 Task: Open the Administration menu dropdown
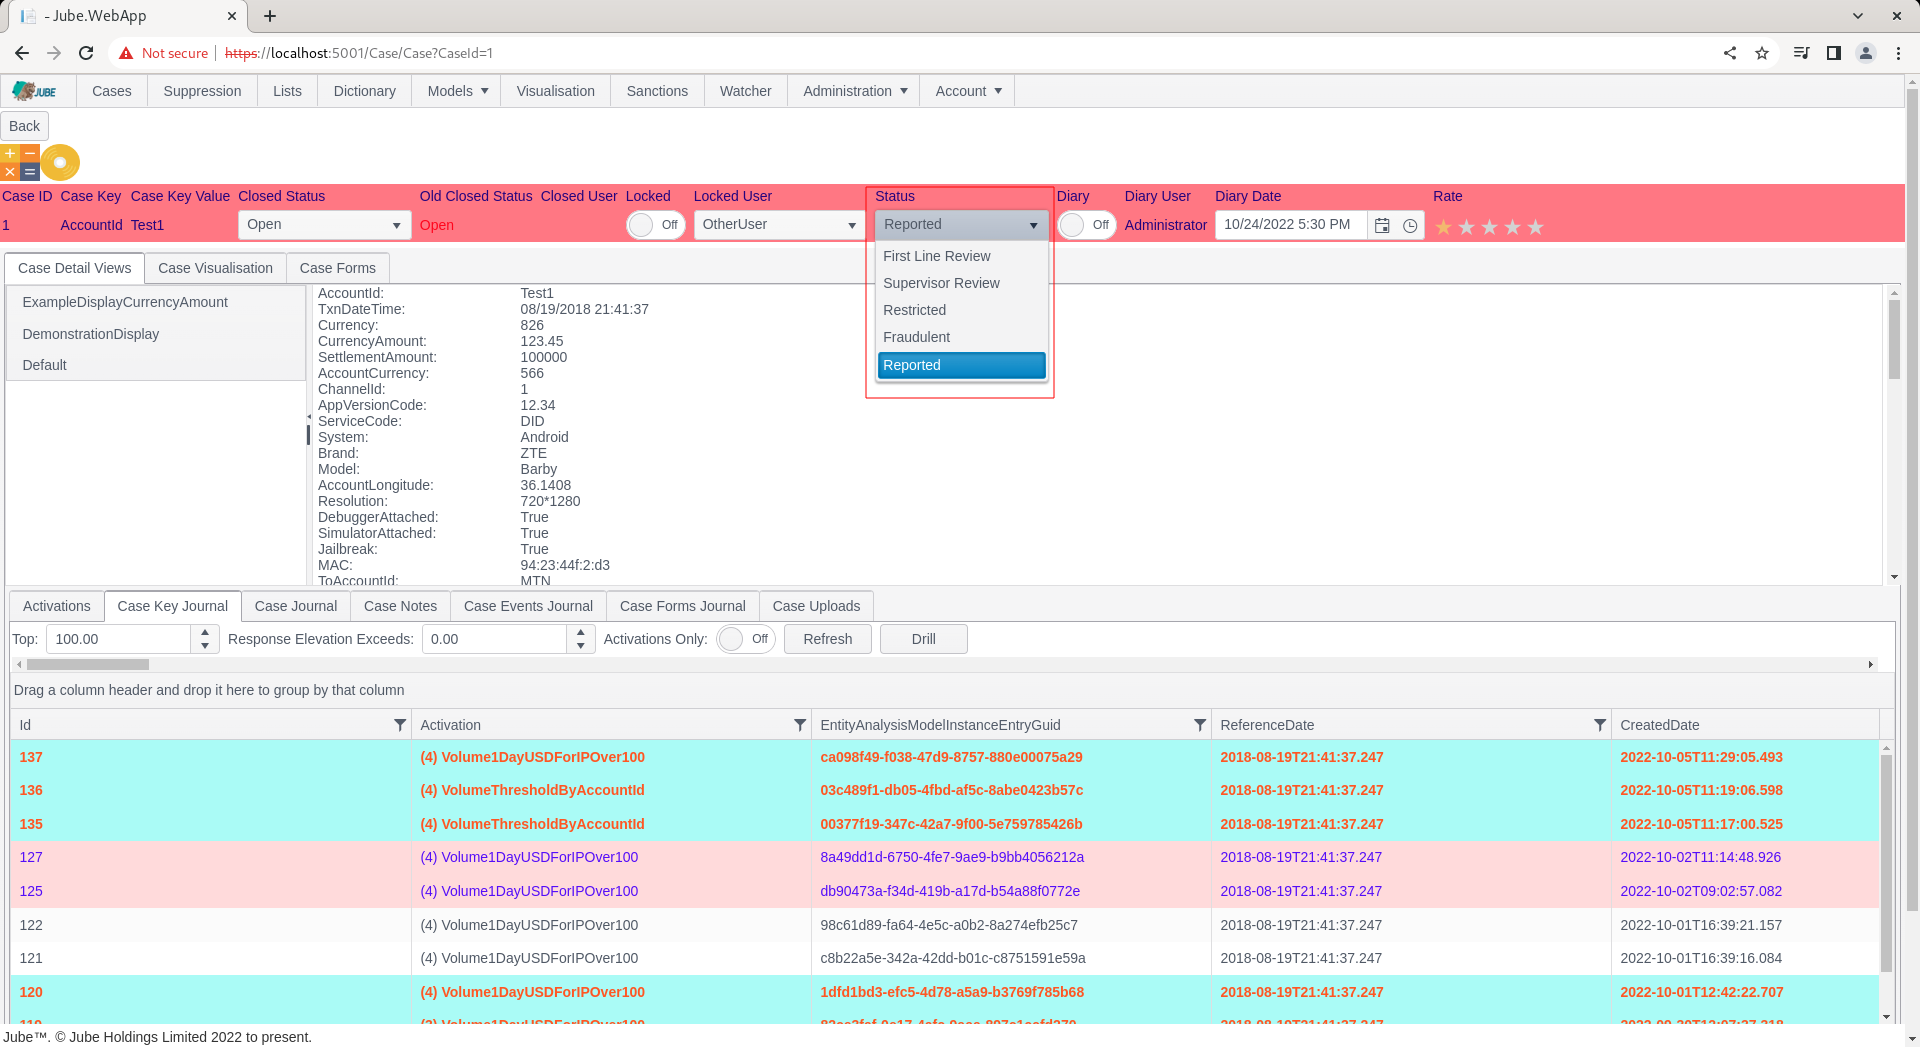854,91
